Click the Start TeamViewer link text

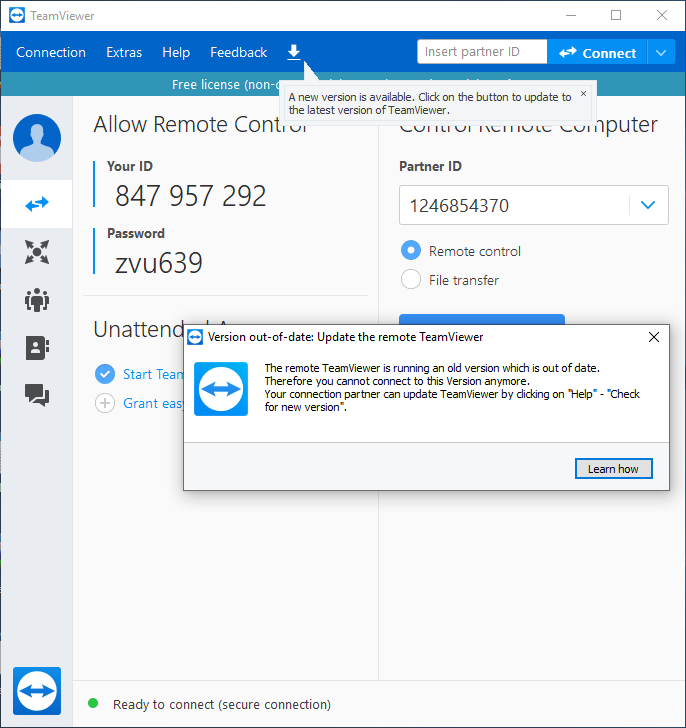pyautogui.click(x=153, y=374)
